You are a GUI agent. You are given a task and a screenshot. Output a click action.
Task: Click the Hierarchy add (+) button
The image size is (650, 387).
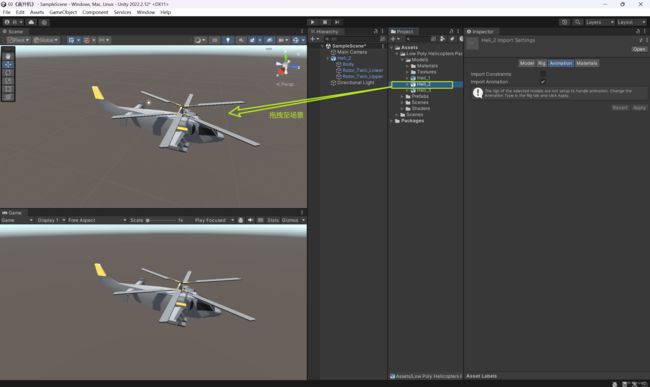pyautogui.click(x=314, y=39)
